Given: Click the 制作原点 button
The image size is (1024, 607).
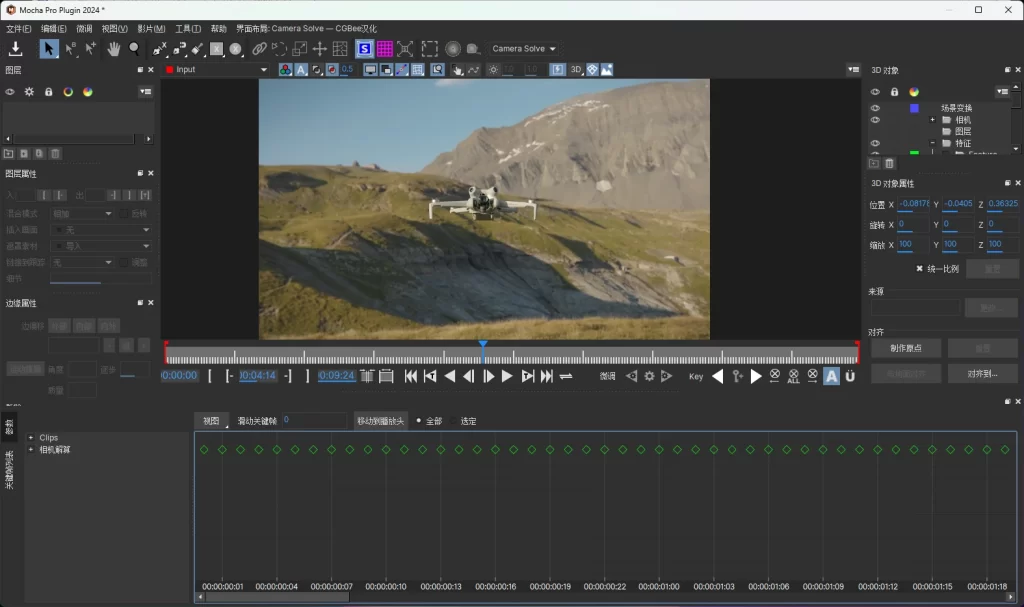Looking at the screenshot, I should point(904,348).
